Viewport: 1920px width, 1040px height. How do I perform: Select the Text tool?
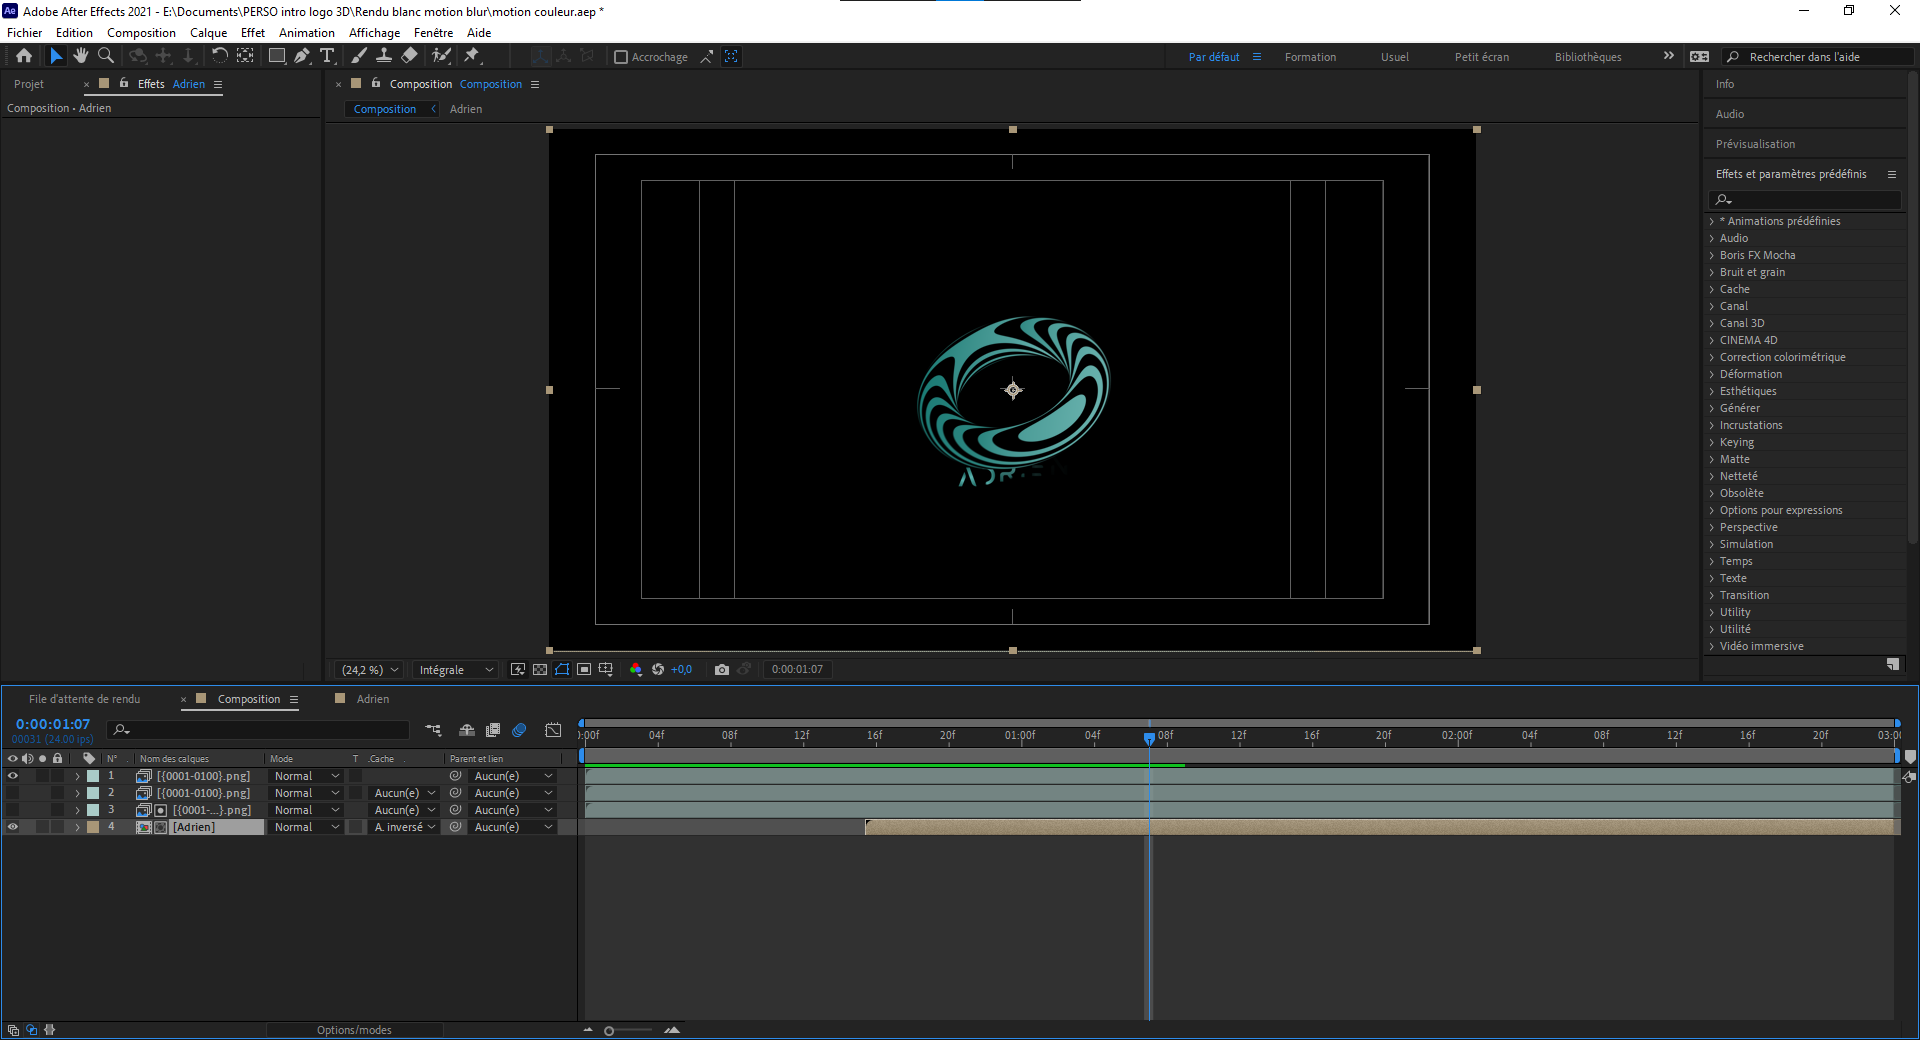(327, 56)
